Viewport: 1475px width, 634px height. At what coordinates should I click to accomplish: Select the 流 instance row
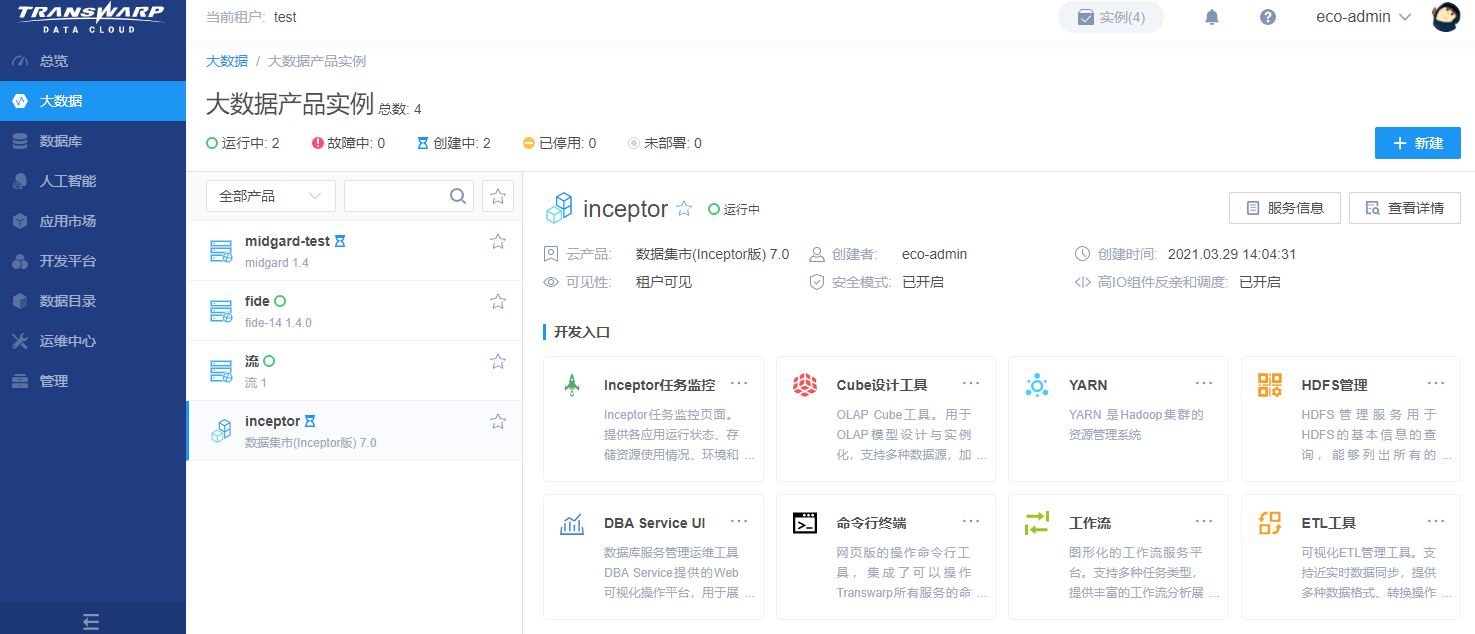pos(354,371)
